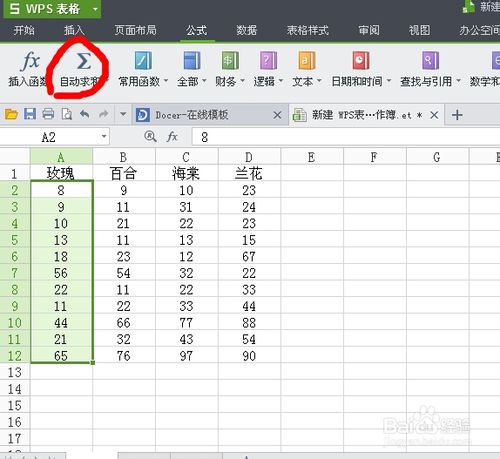This screenshot has width=500, height=459.
Task: Switch to the 页面布局 ribbon tab
Action: click(135, 31)
